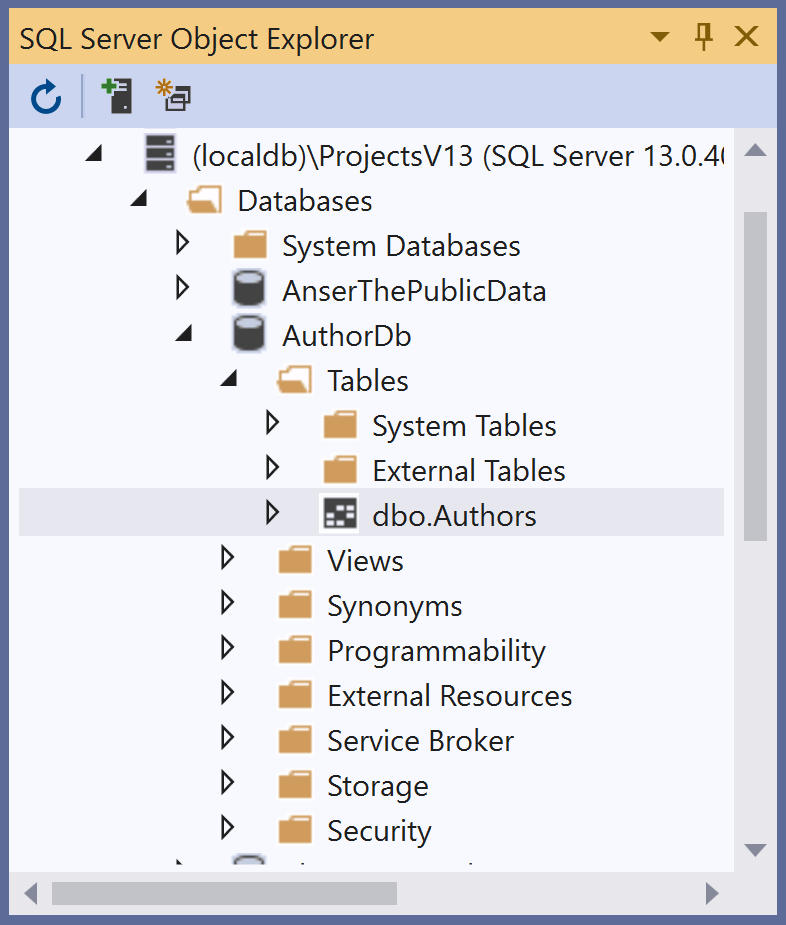Click the open Tables folder icon
786x925 pixels.
(294, 379)
